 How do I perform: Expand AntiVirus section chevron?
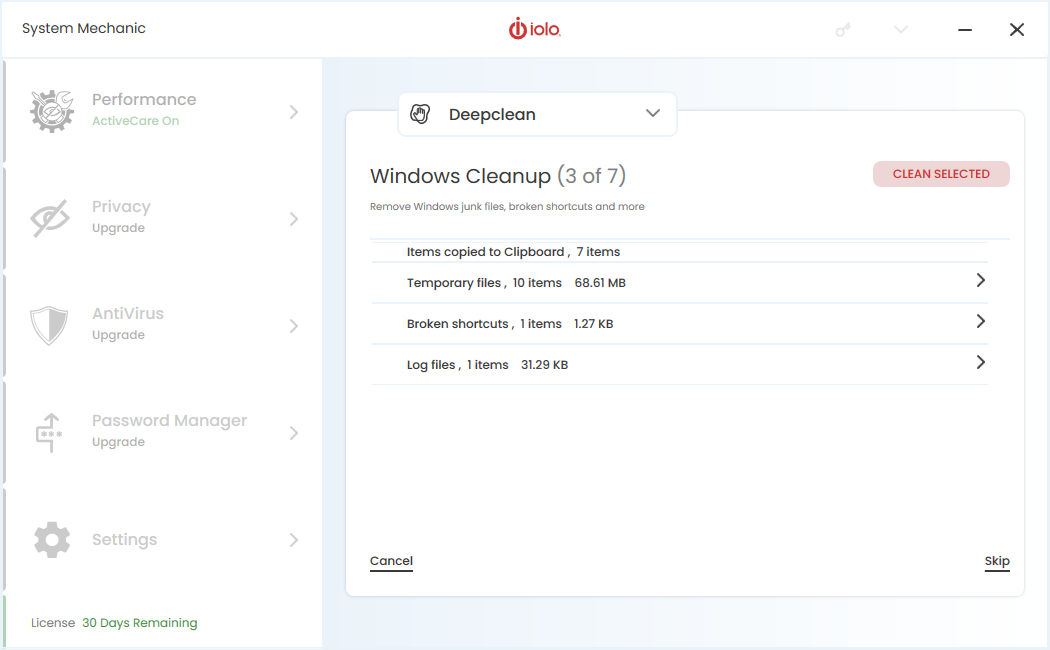click(x=294, y=326)
